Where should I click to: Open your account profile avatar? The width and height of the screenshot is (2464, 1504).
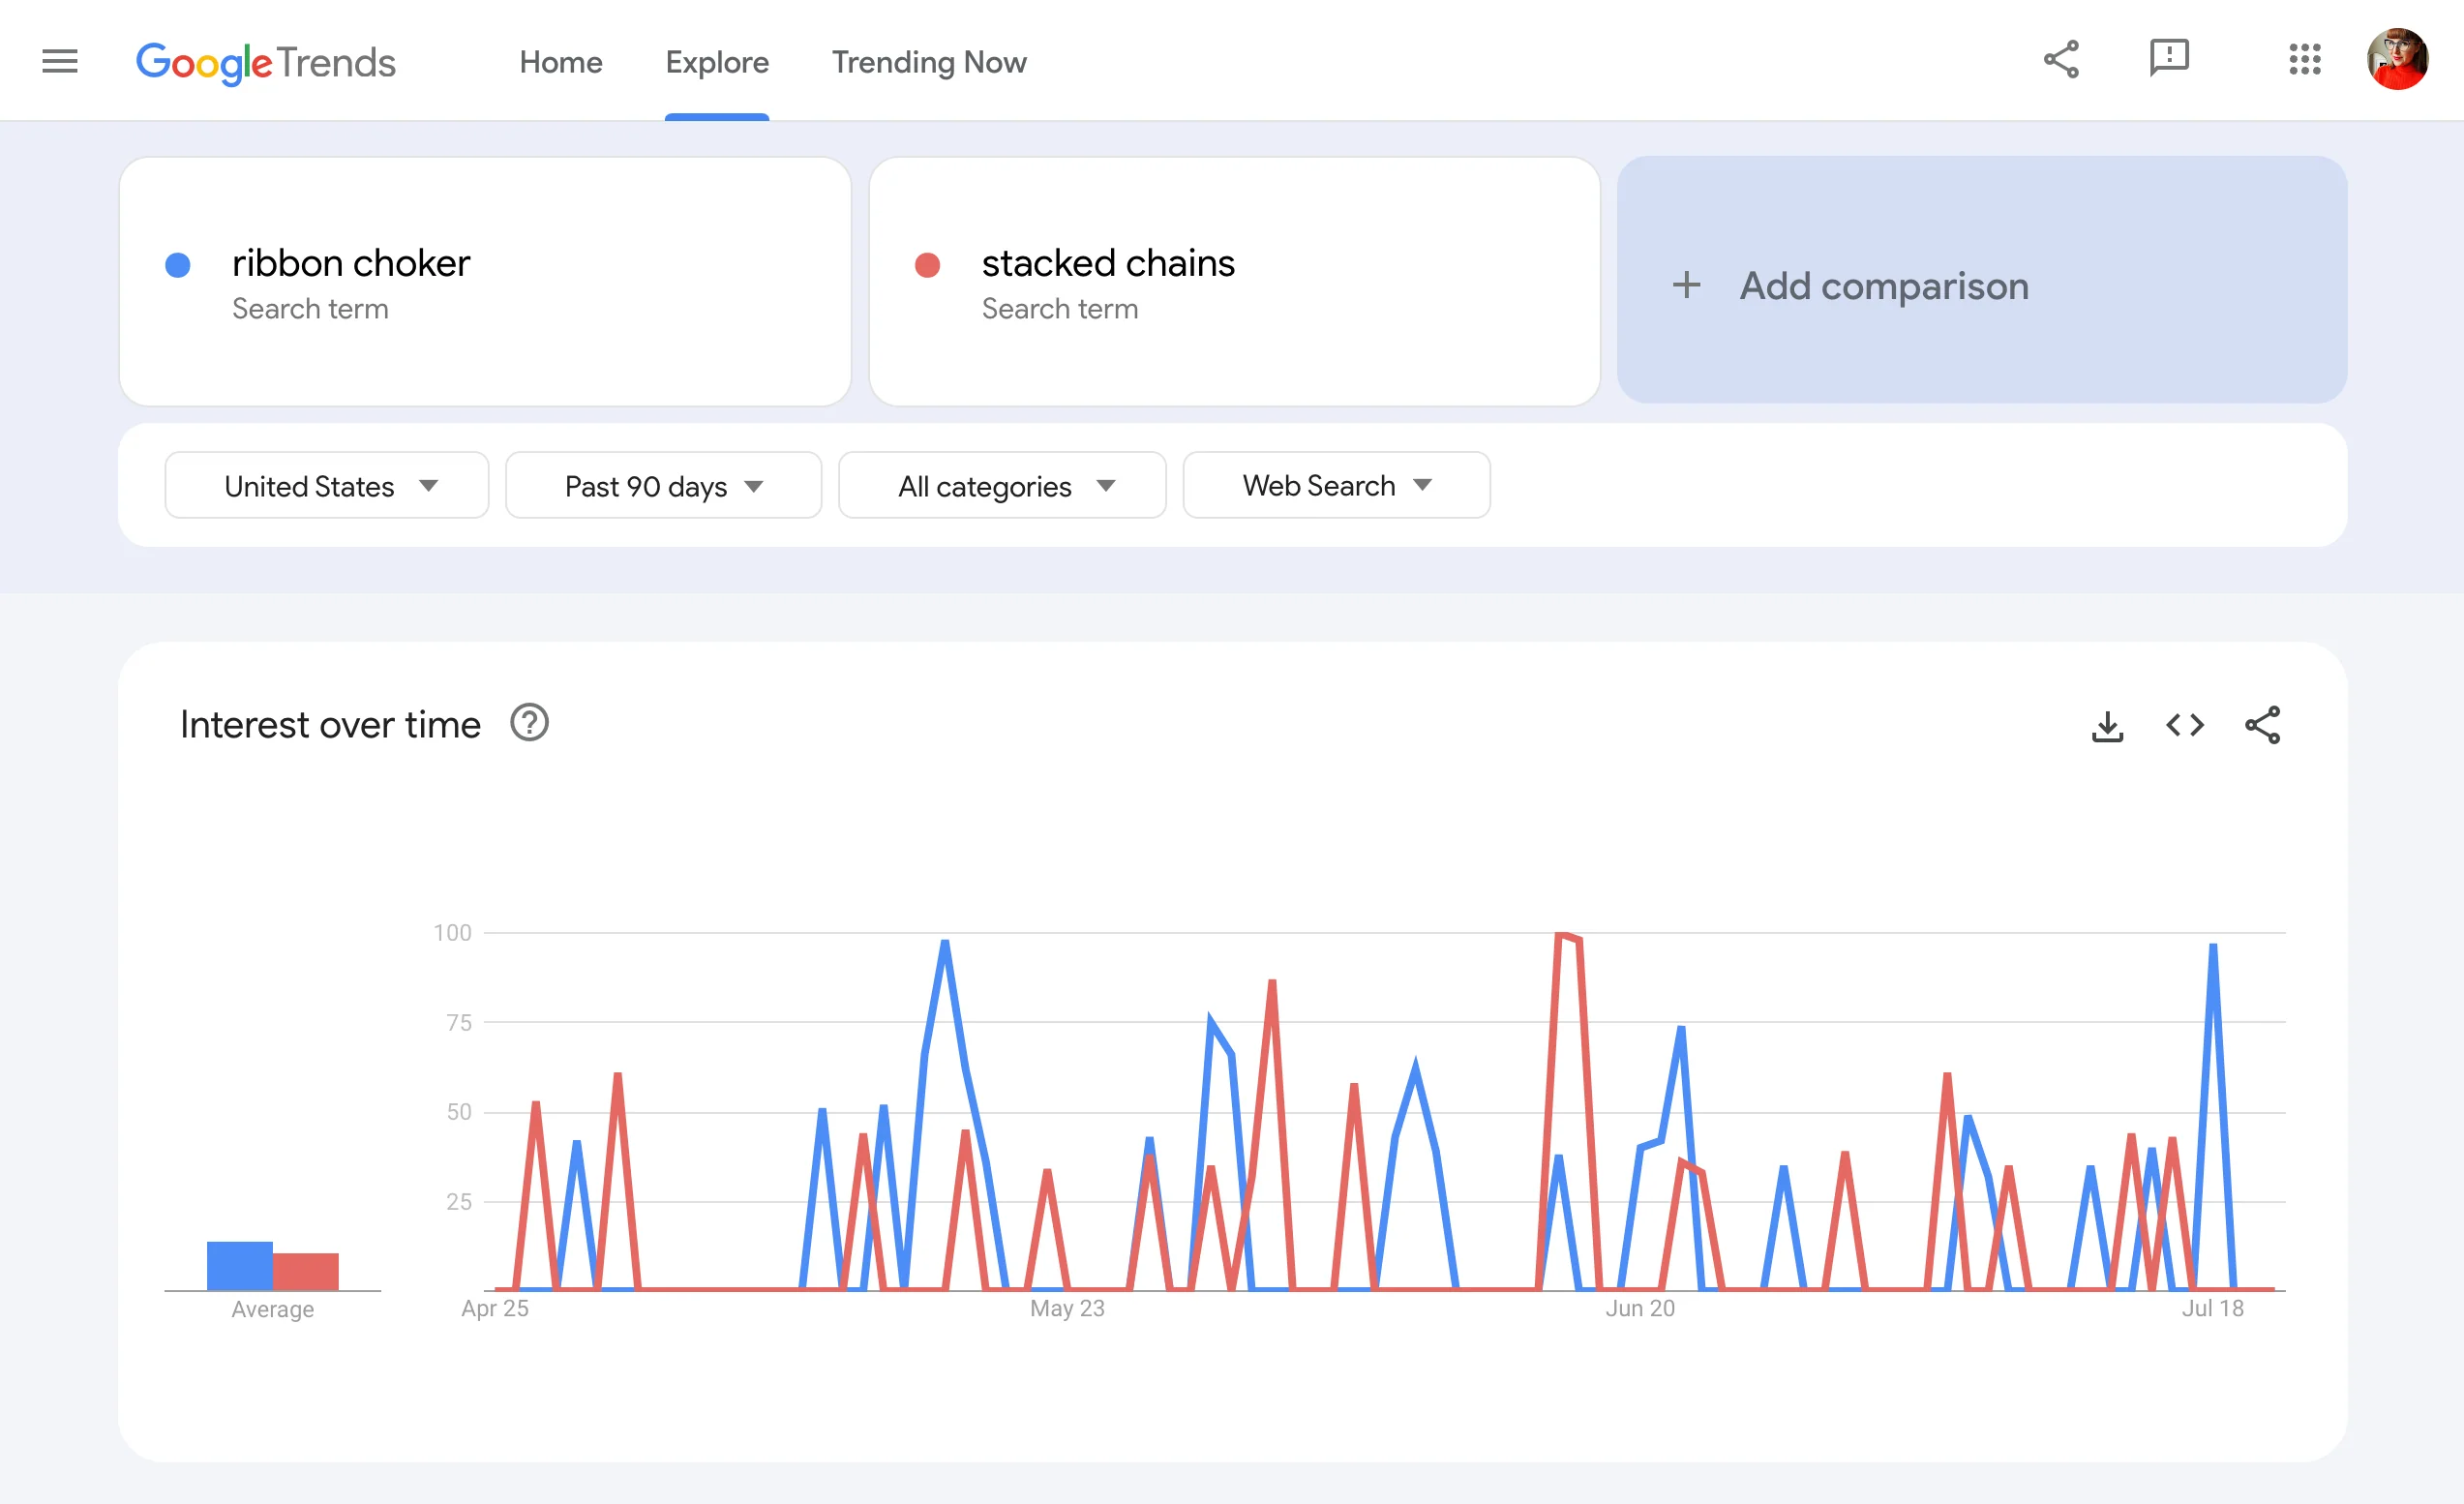click(x=2397, y=60)
